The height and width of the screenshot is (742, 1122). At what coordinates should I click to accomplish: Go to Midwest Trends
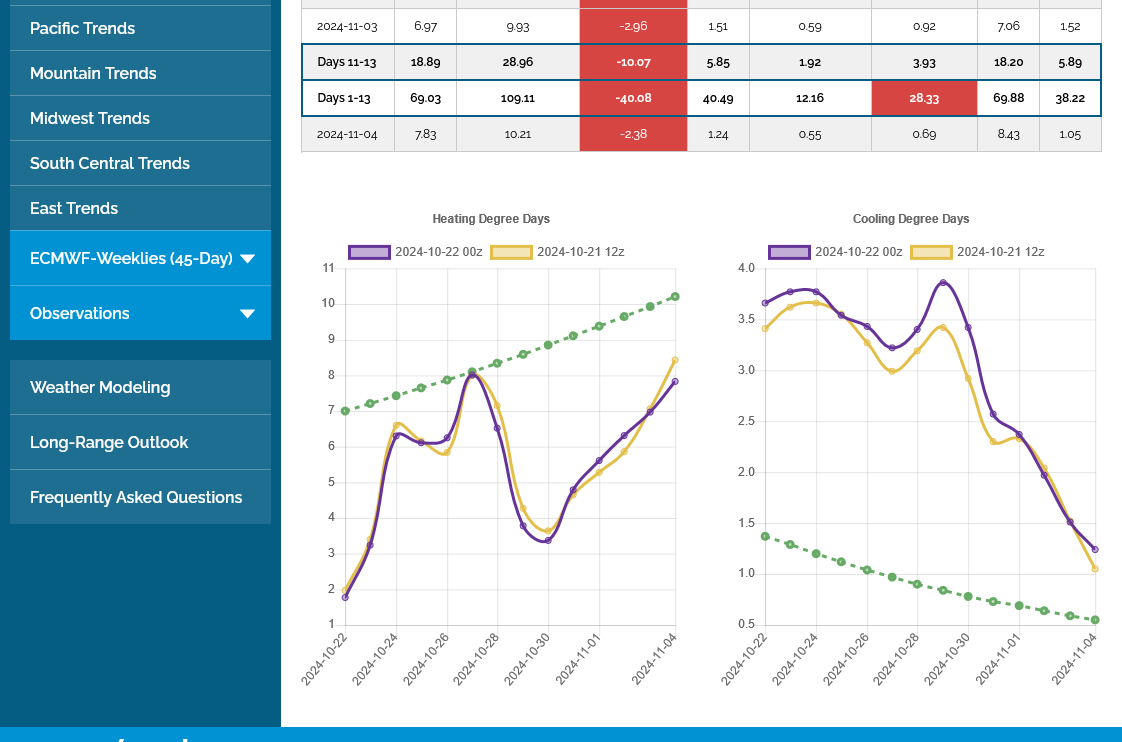[x=90, y=118]
